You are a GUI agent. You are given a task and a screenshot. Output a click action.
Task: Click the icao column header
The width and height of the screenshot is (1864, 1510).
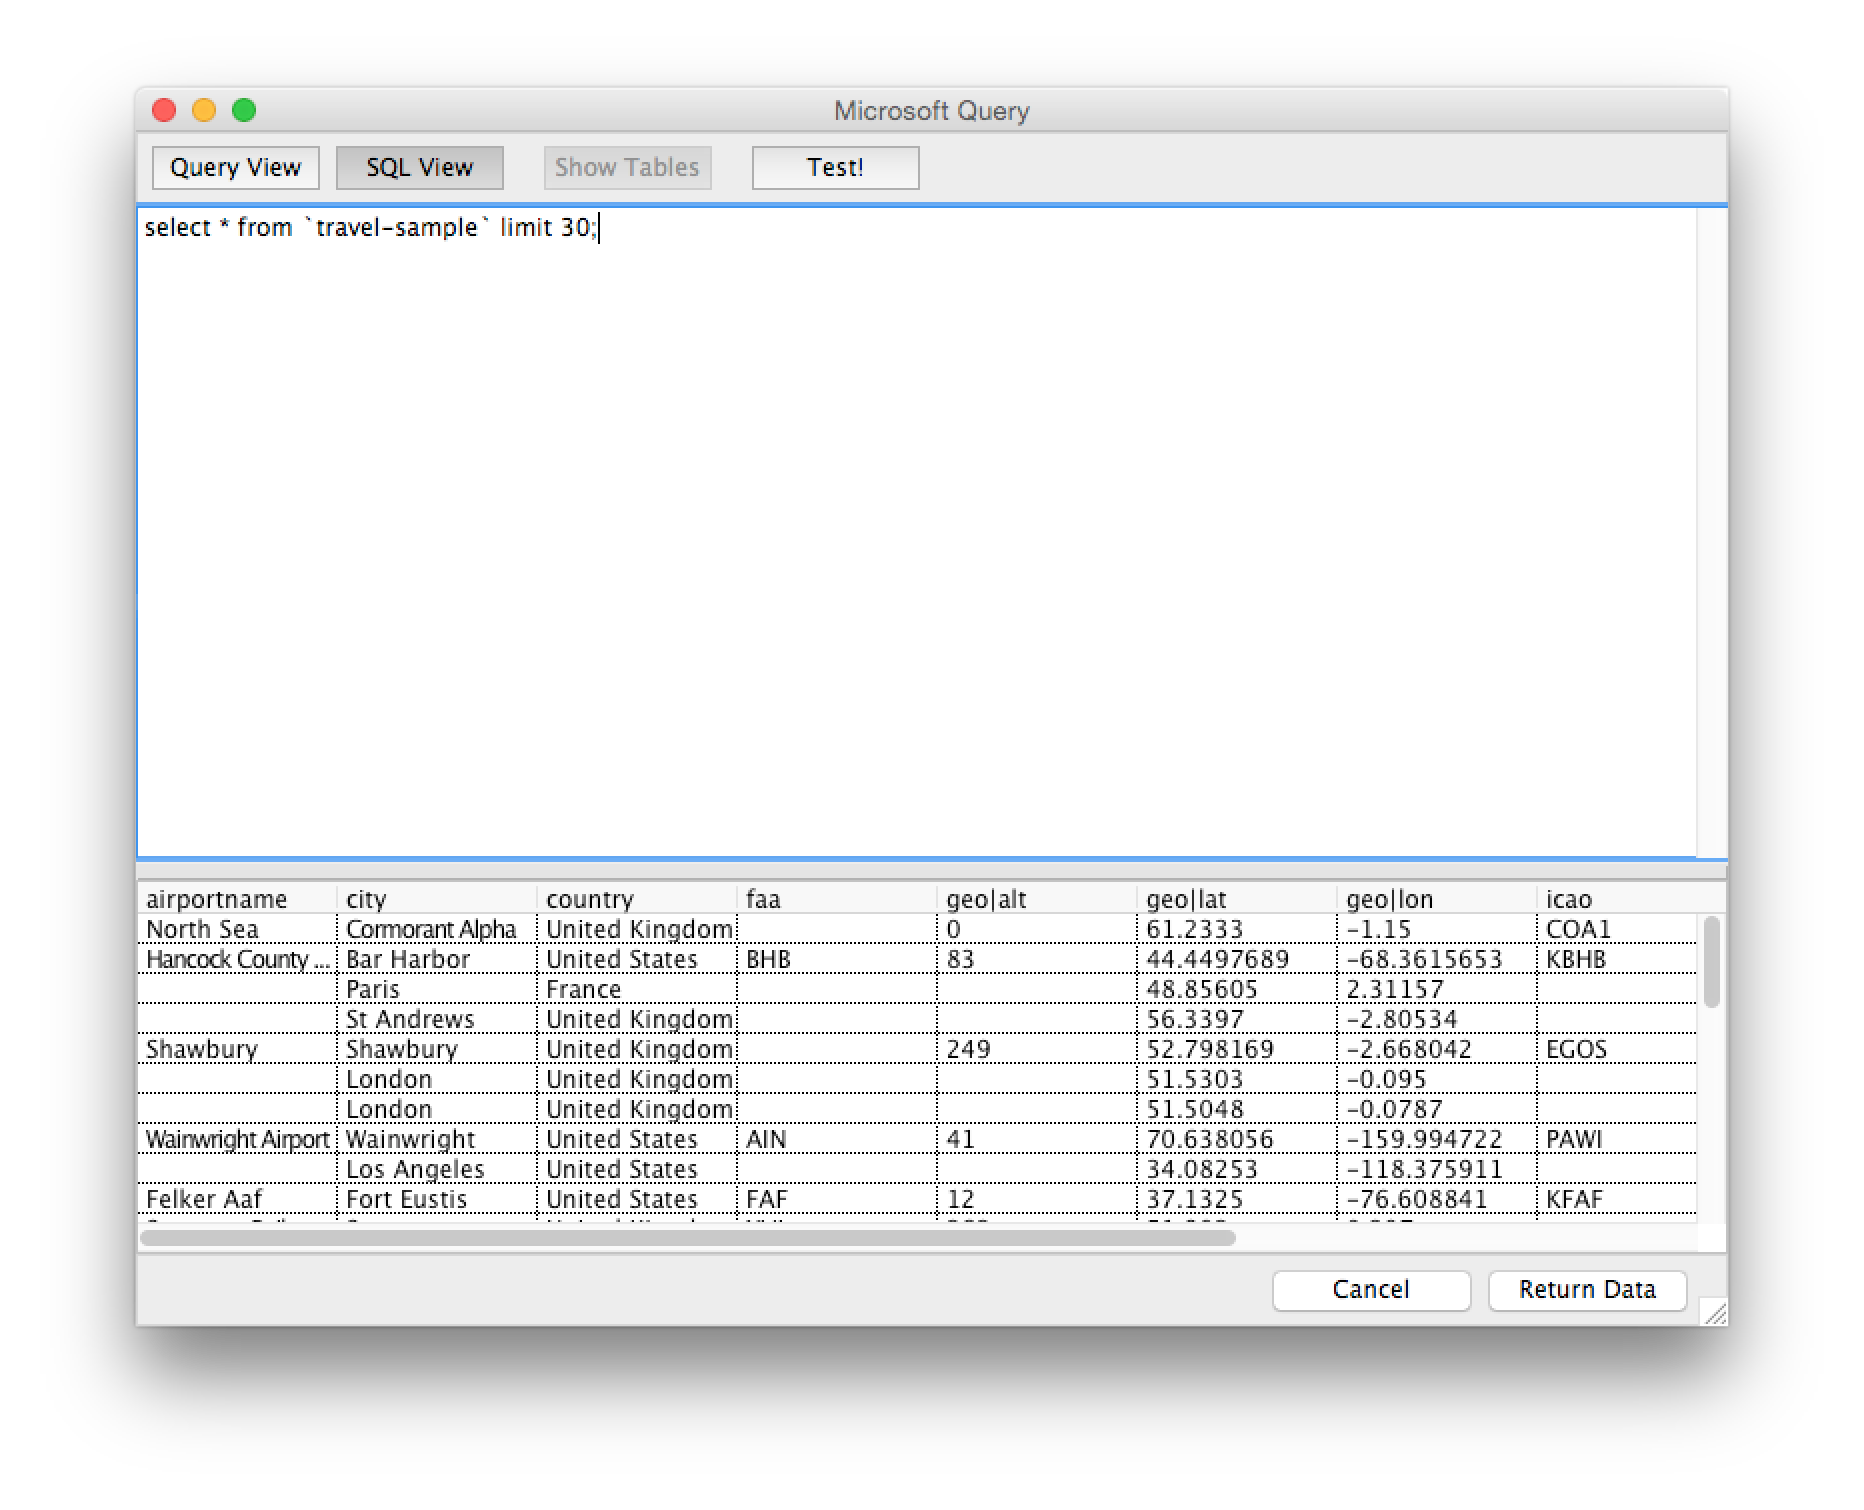point(1617,899)
